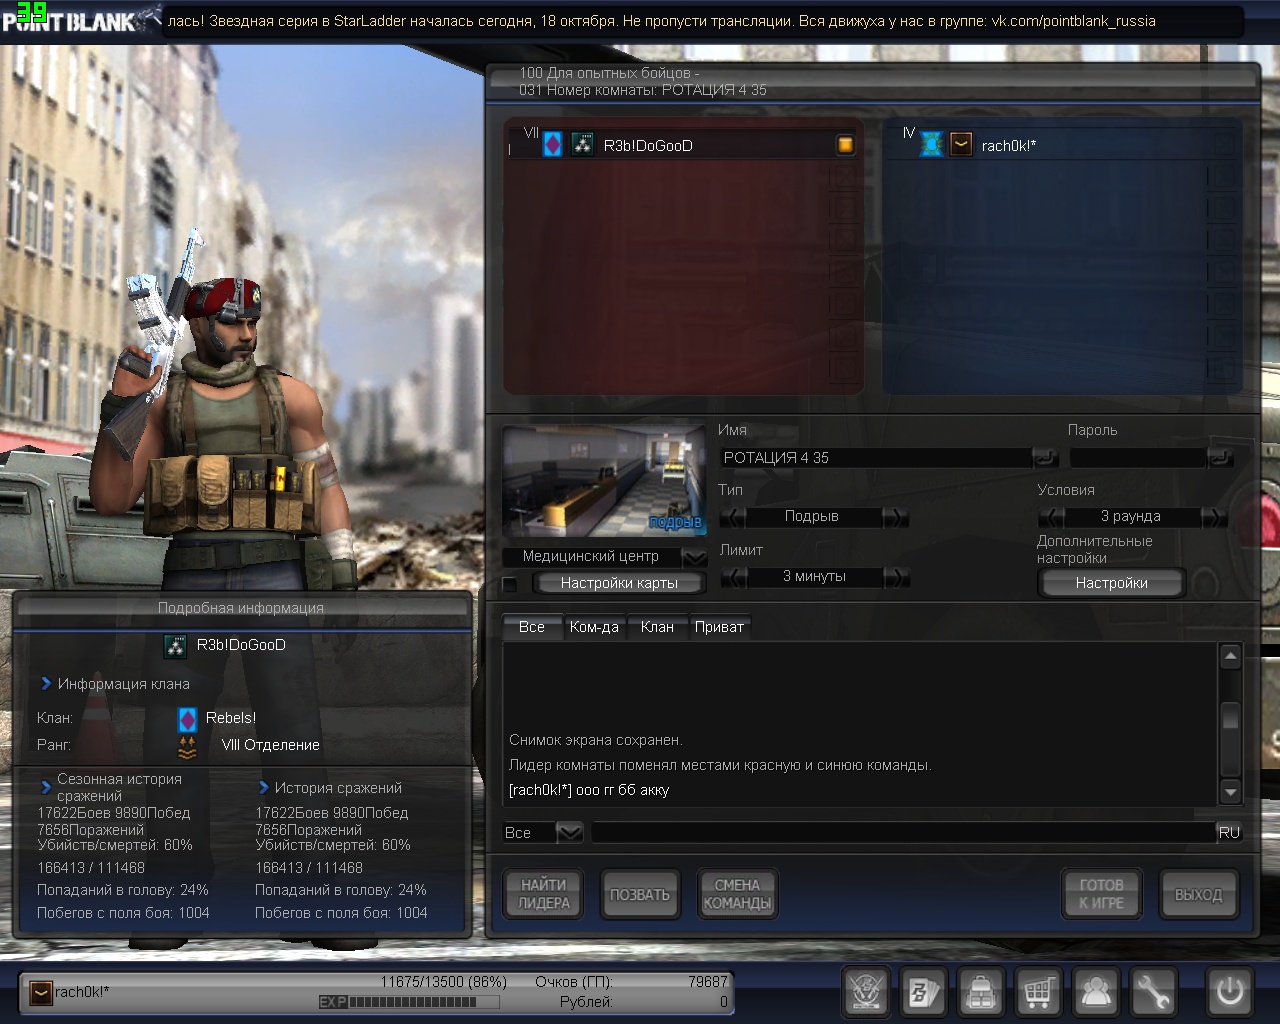
Task: Click the Выход button
Action: (1198, 894)
